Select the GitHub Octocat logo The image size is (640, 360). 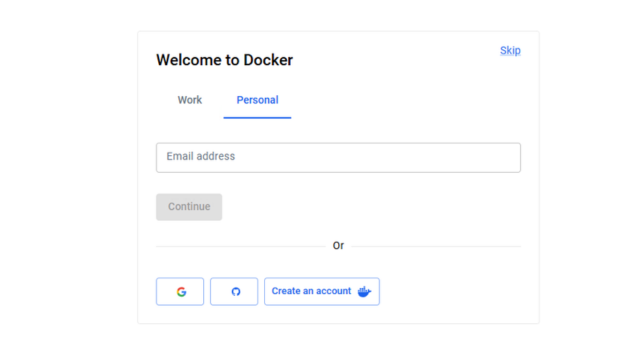point(236,292)
